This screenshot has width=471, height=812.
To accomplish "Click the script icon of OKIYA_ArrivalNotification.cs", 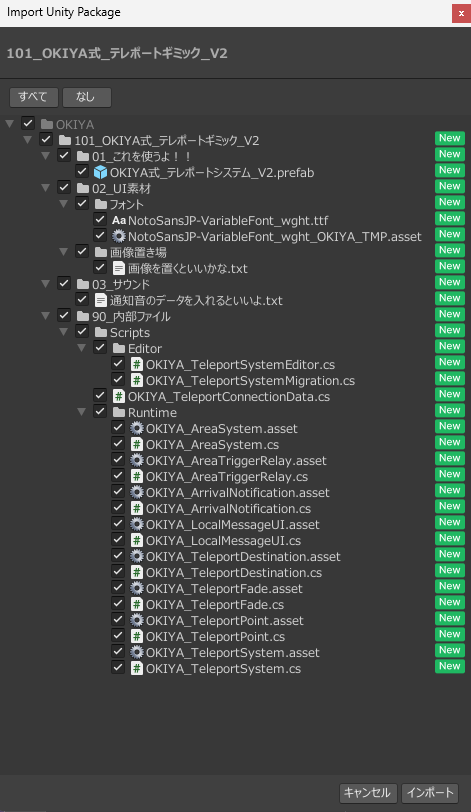I will coord(136,509).
